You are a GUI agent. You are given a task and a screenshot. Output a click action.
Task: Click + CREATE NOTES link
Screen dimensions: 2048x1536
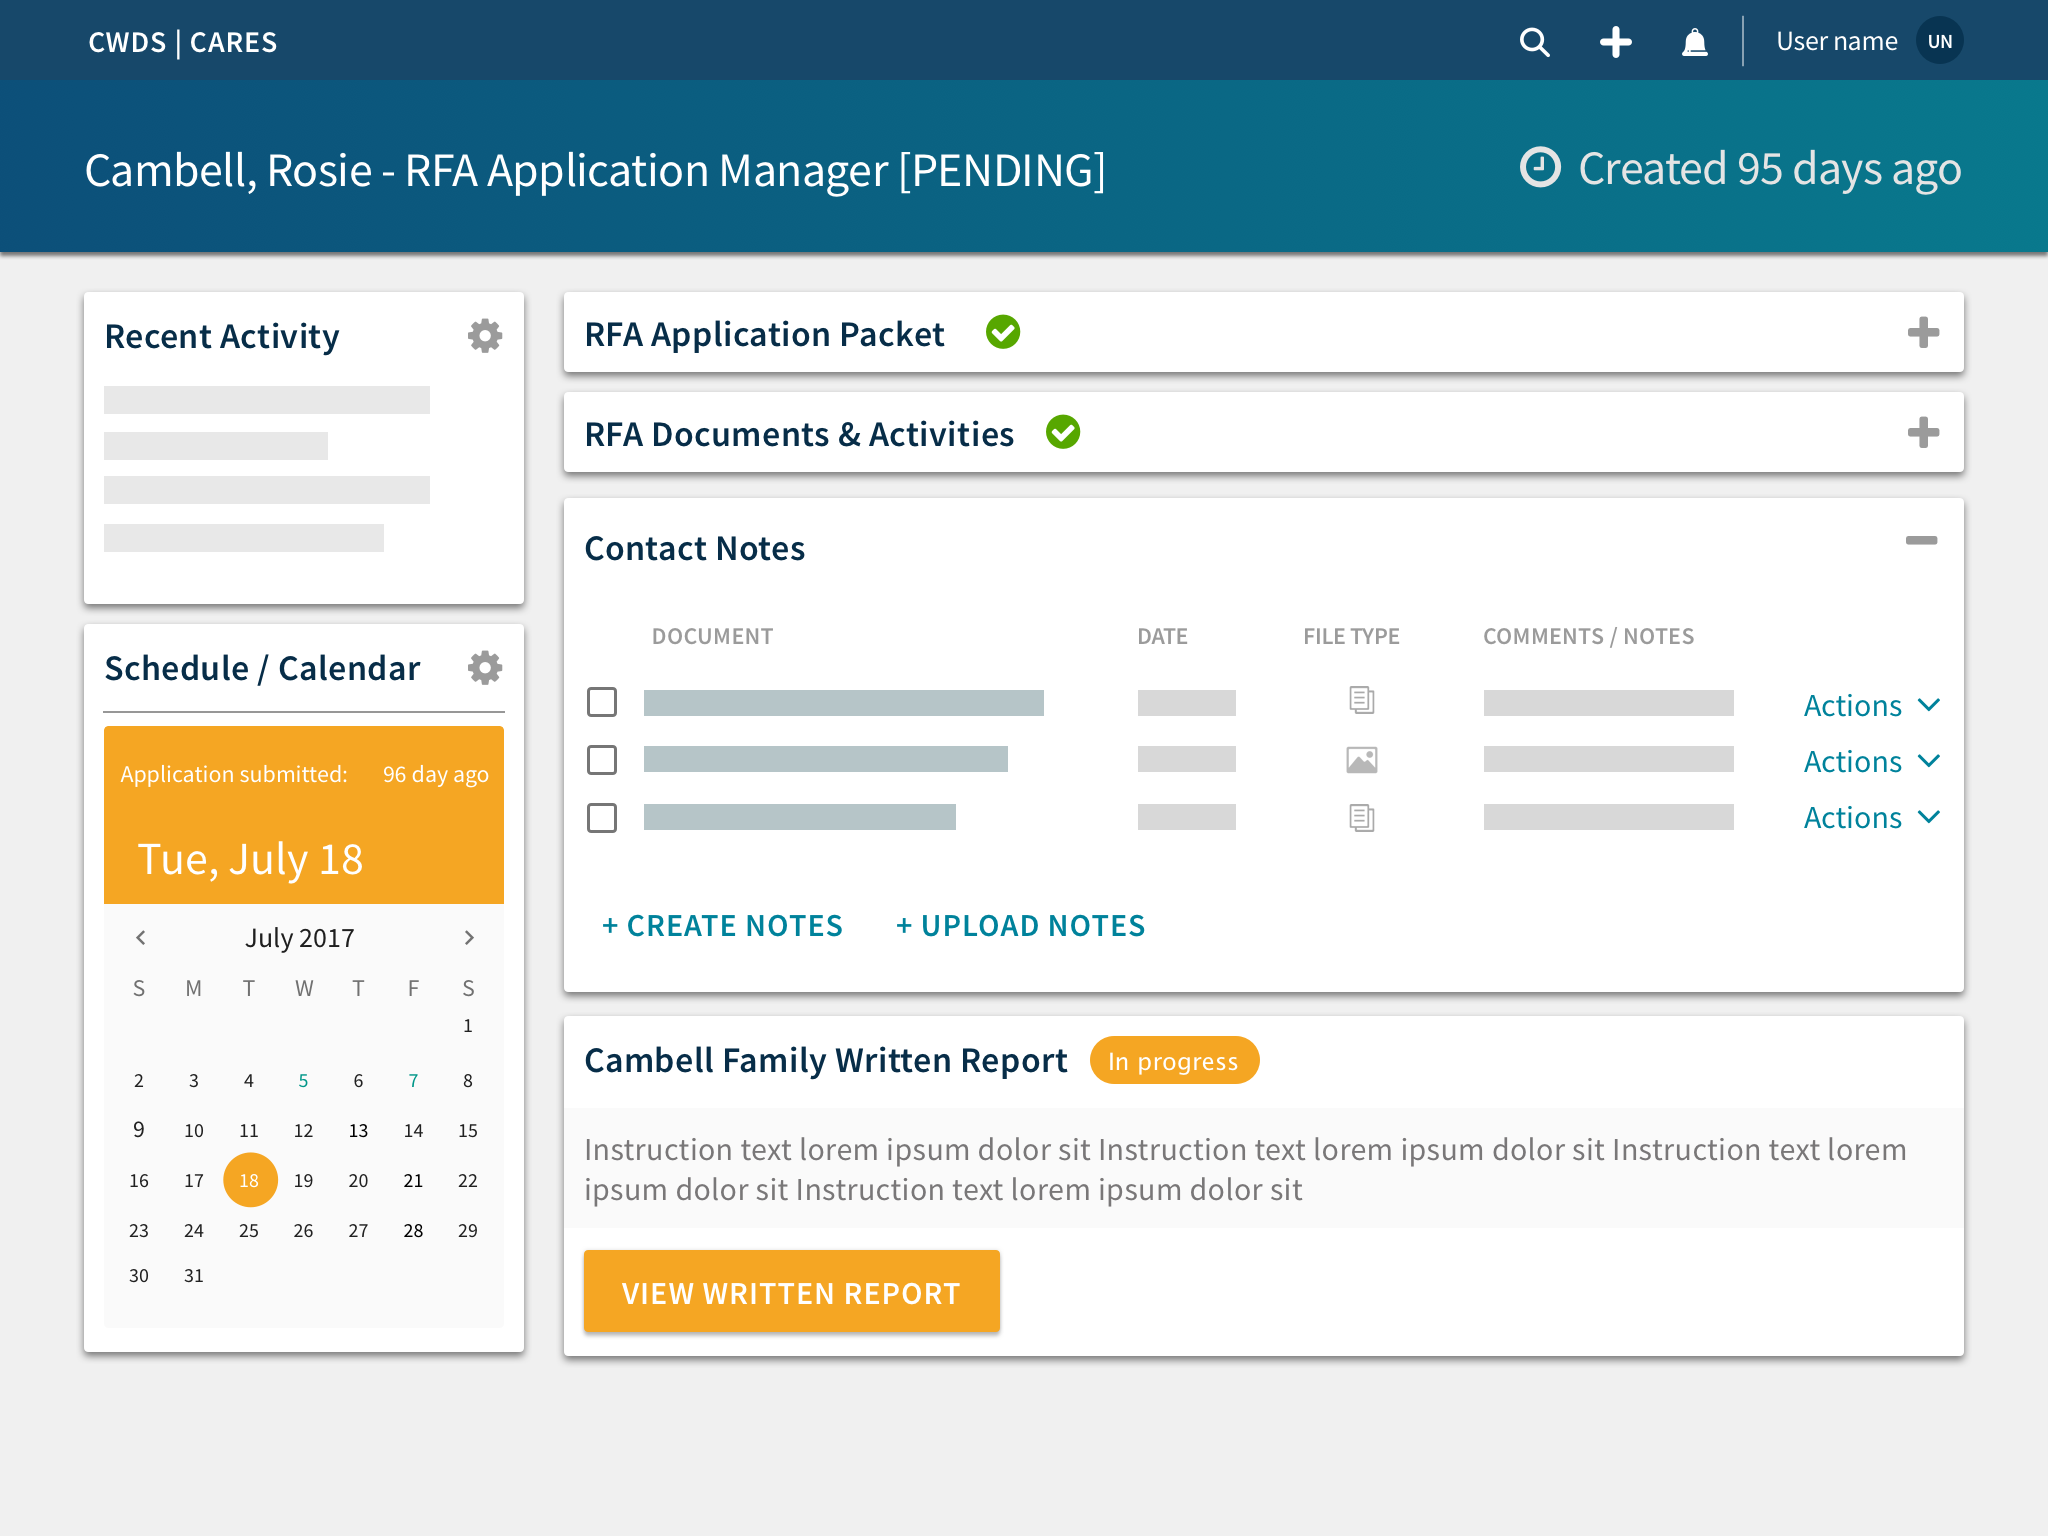pos(722,926)
